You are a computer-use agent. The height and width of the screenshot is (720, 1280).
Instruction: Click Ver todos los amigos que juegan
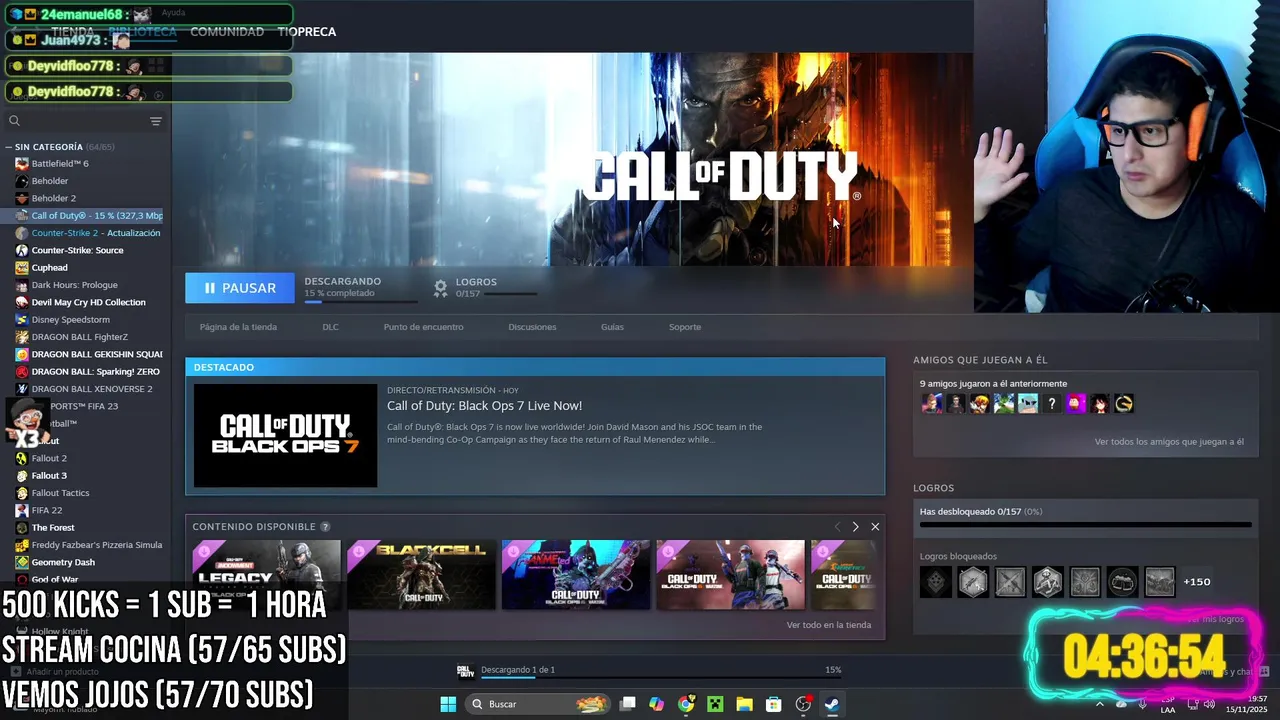coord(1169,442)
